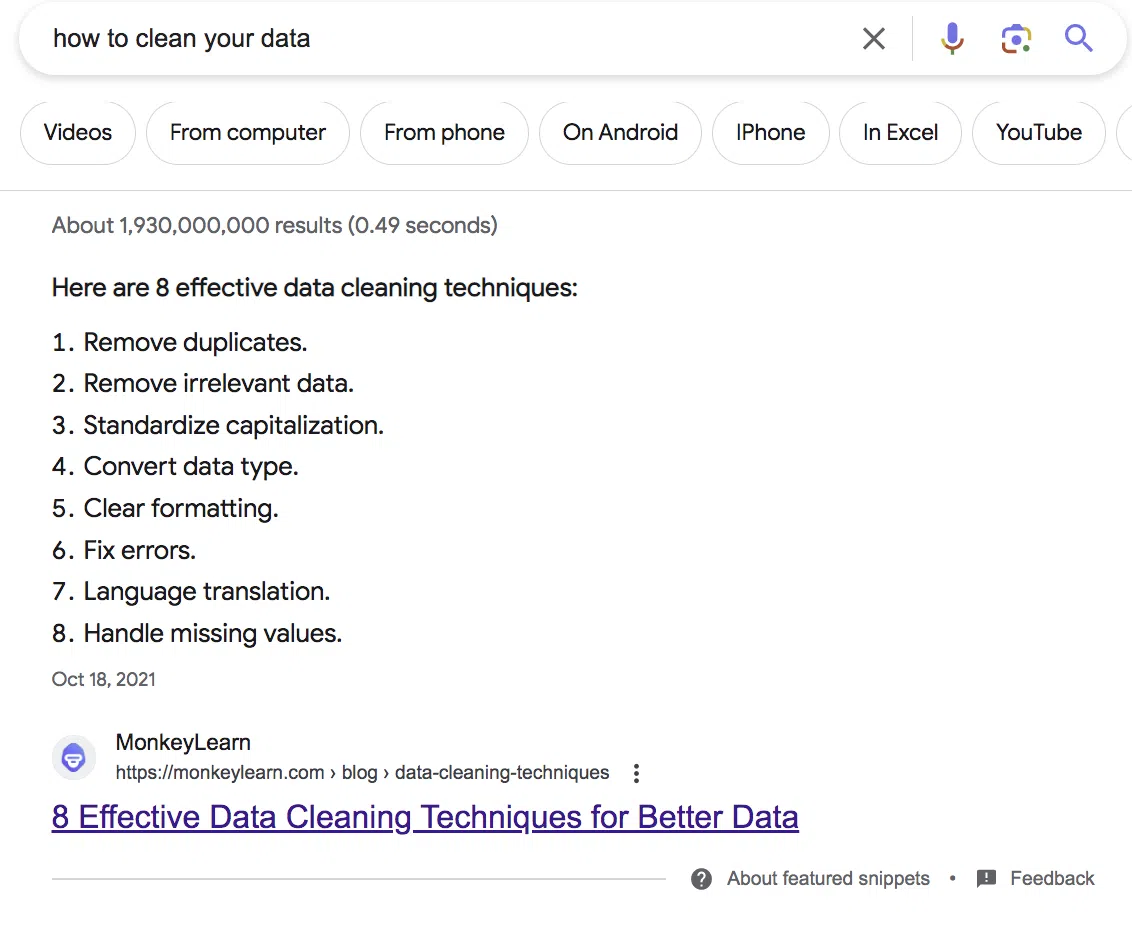1132x934 pixels.
Task: Click the MonkeyLearn site name
Action: [x=183, y=743]
